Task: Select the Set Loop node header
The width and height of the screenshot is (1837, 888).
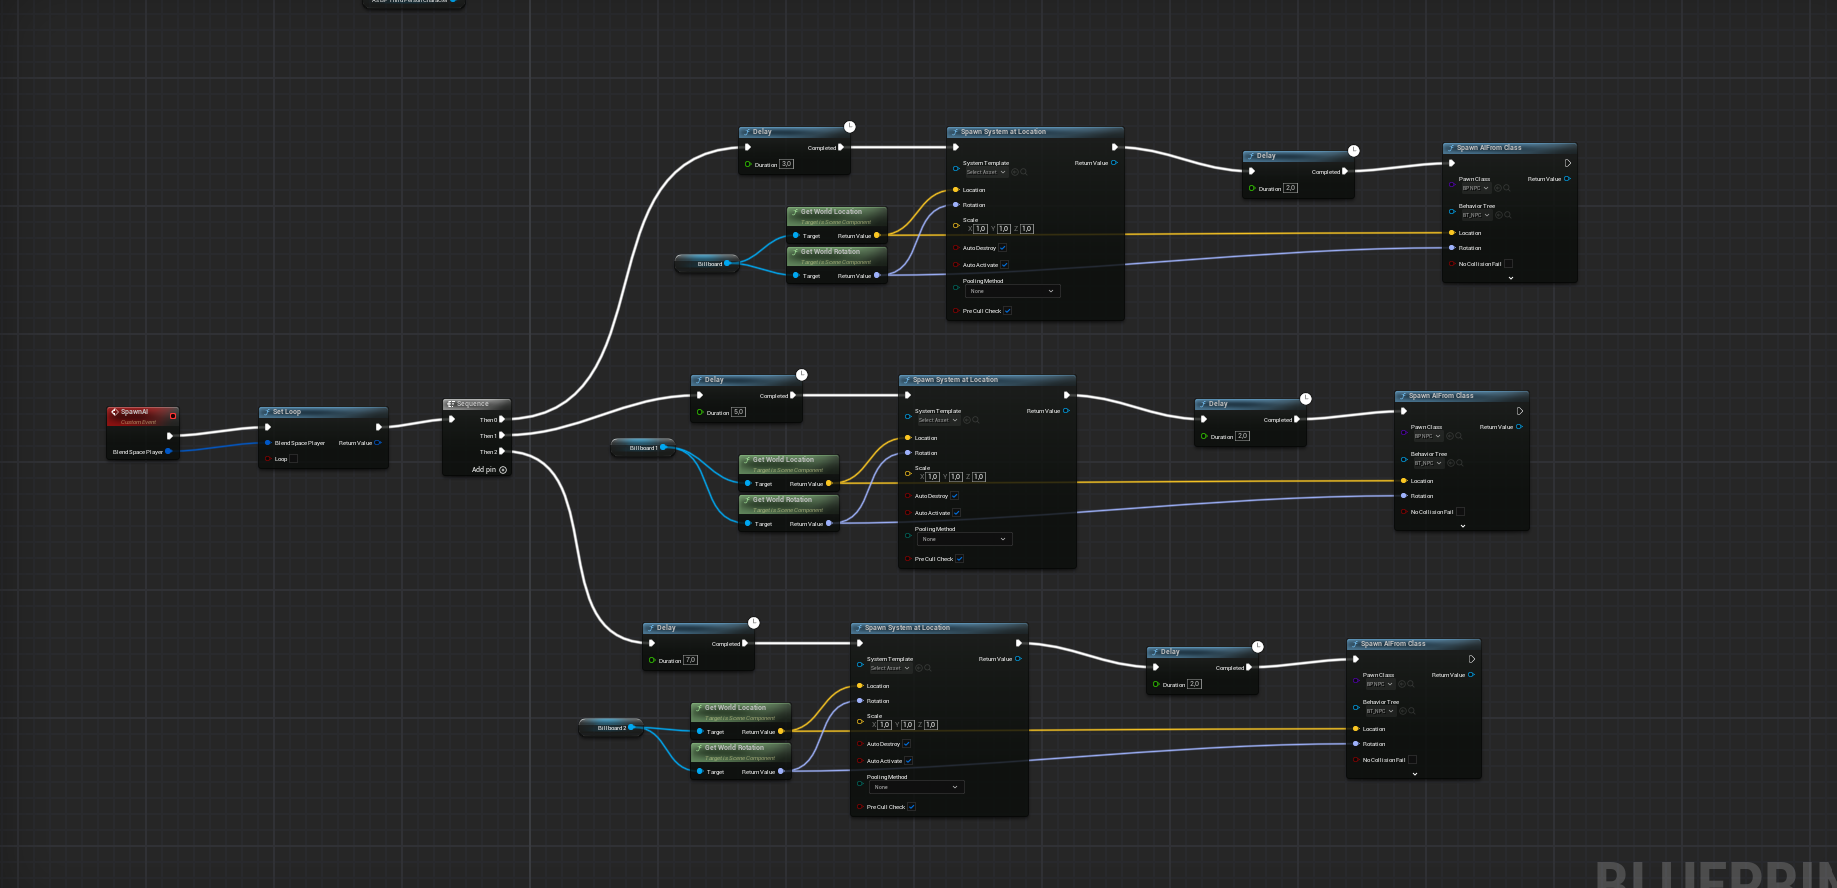Action: click(322, 412)
